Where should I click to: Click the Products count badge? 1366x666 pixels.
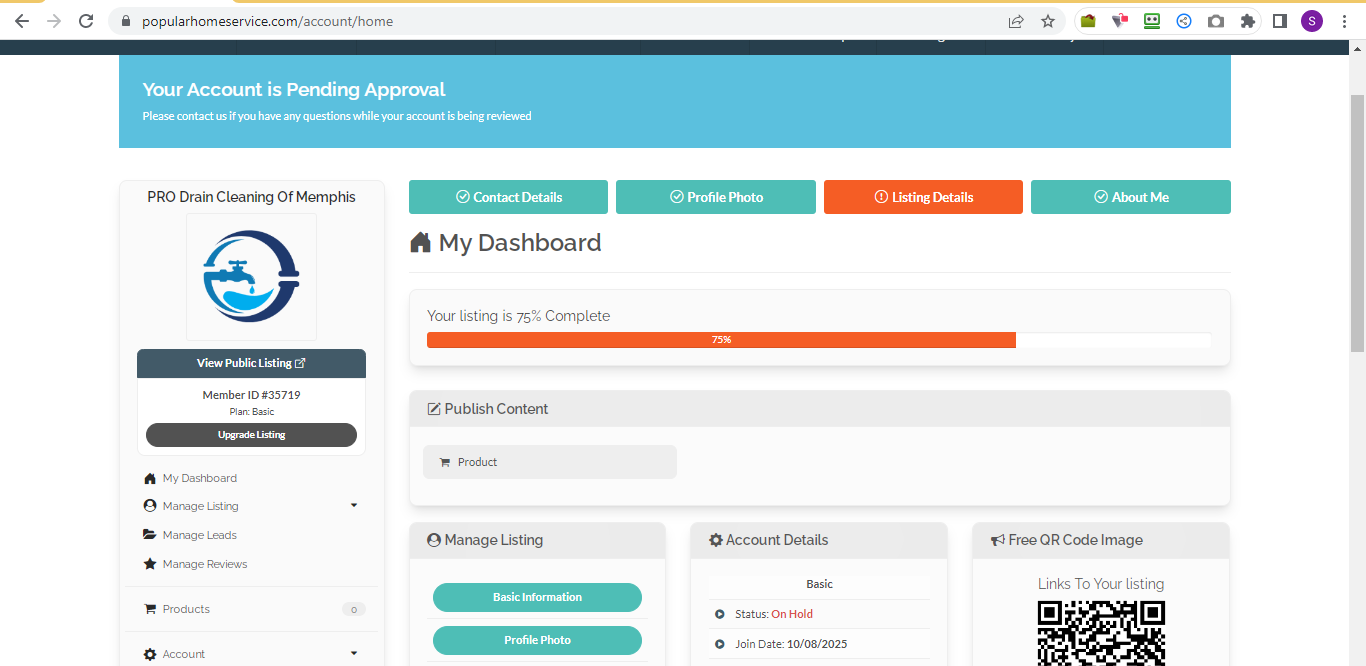click(x=353, y=609)
